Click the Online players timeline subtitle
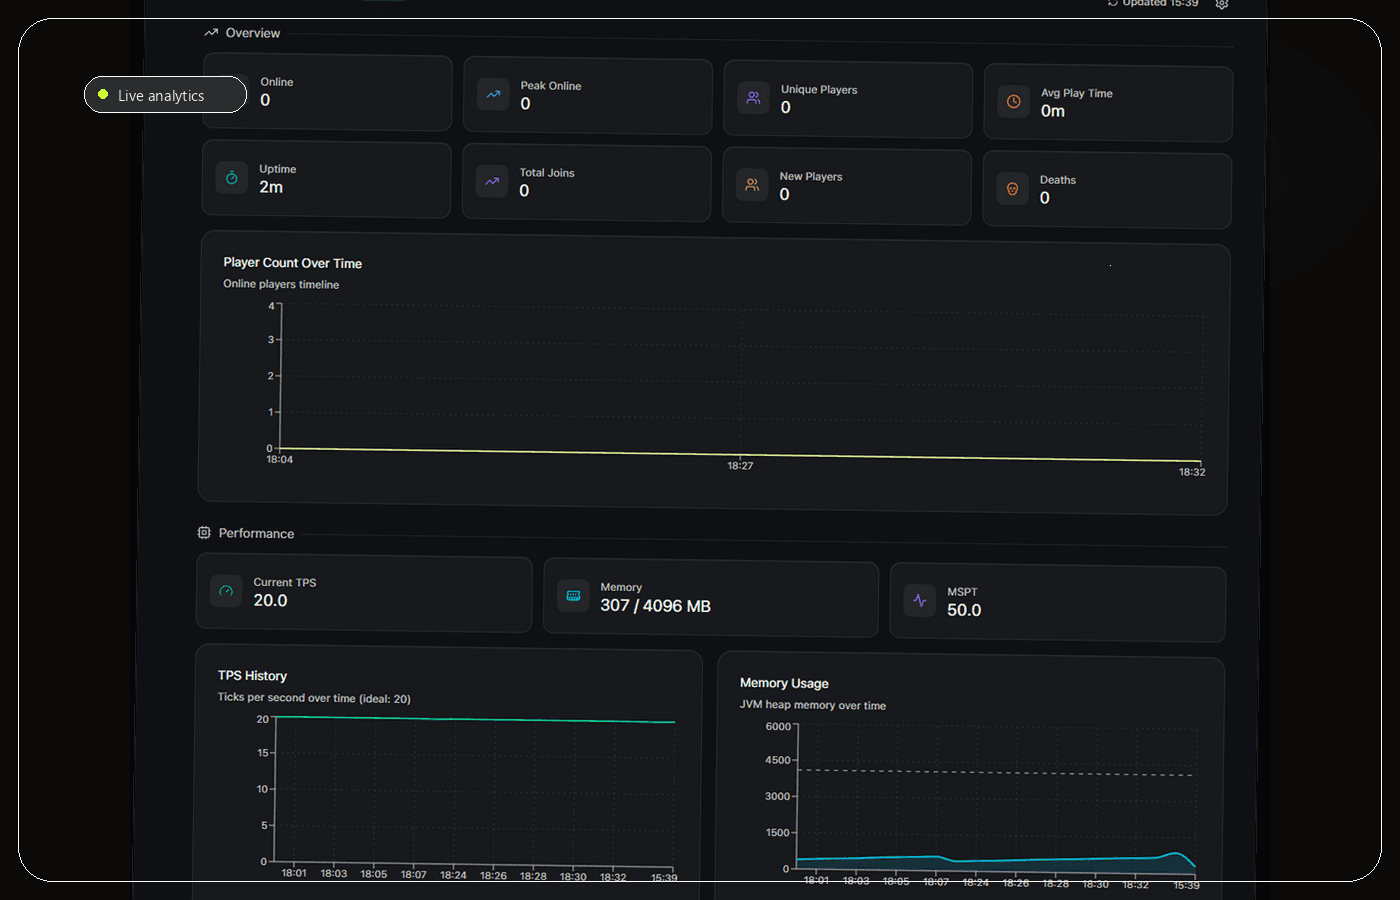The width and height of the screenshot is (1400, 900). (x=281, y=284)
